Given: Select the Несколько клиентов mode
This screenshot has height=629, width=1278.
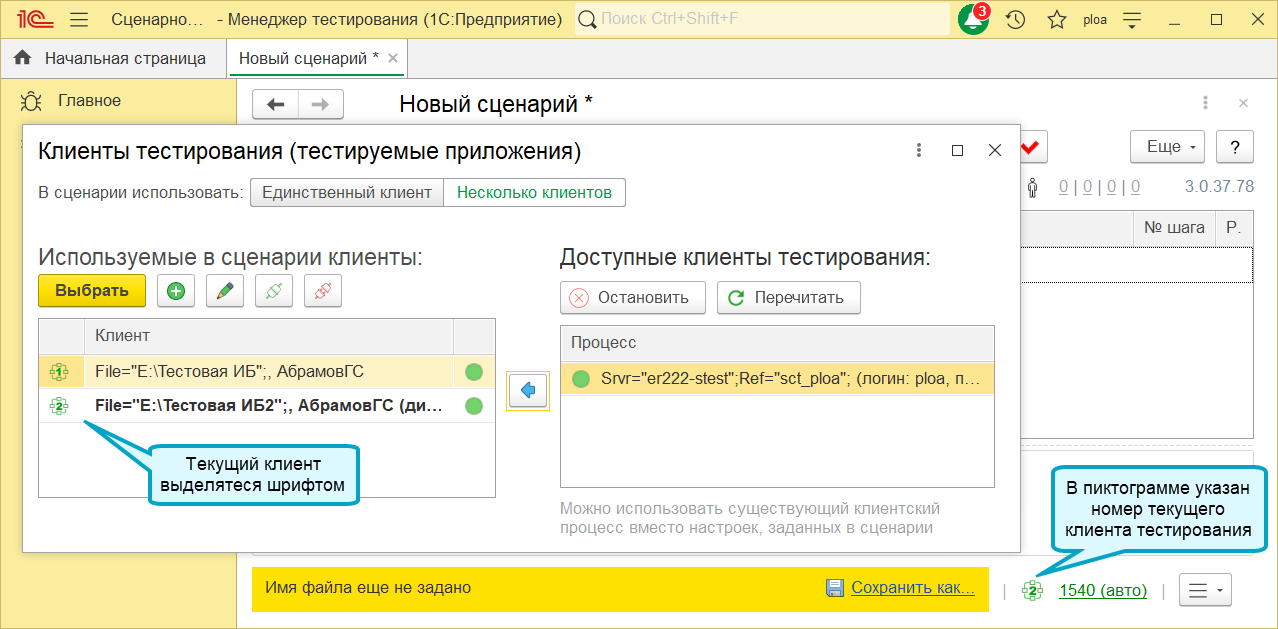Looking at the screenshot, I should point(534,193).
